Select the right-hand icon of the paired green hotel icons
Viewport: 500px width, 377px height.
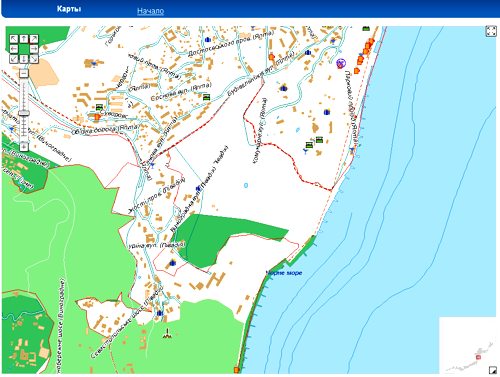coord(319,139)
